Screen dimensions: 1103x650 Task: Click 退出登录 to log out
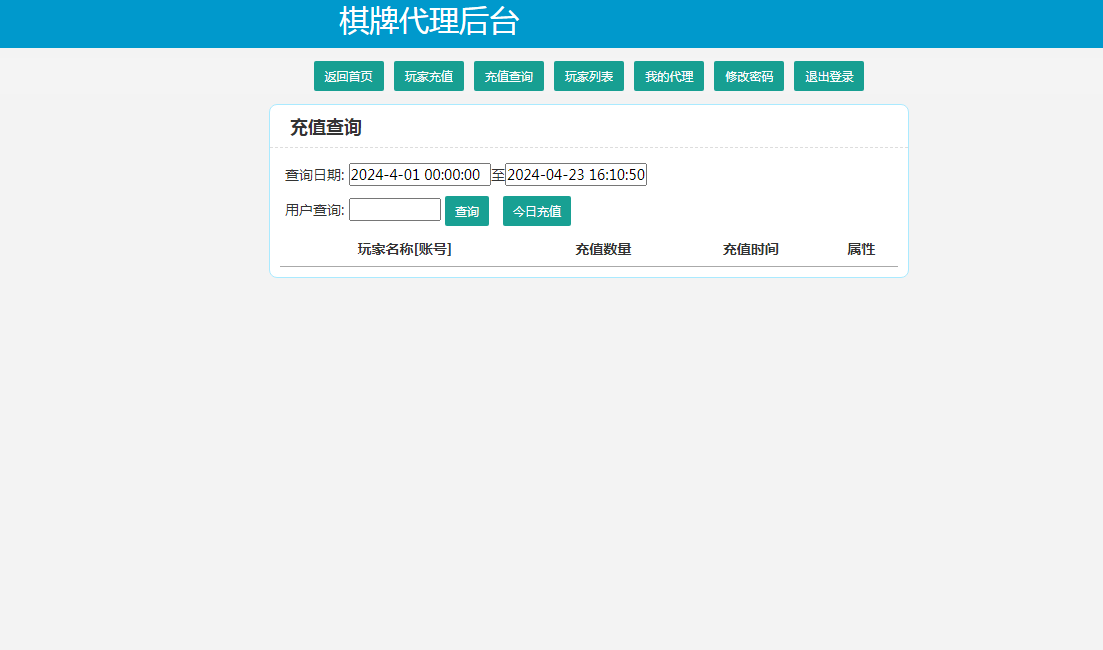[828, 75]
